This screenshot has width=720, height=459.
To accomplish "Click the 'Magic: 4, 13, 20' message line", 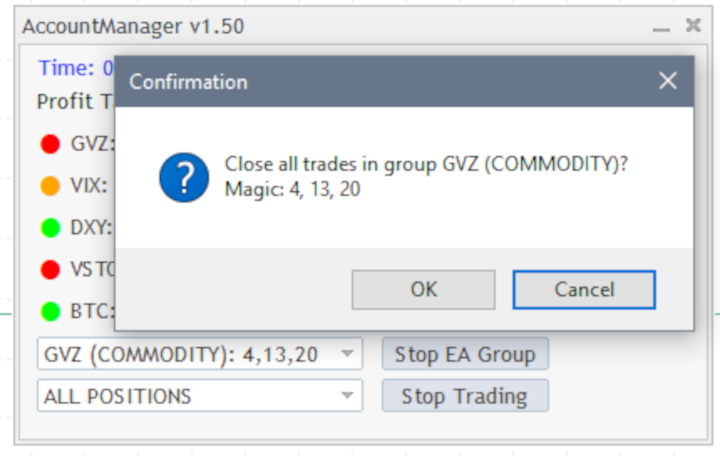I will 292,189.
